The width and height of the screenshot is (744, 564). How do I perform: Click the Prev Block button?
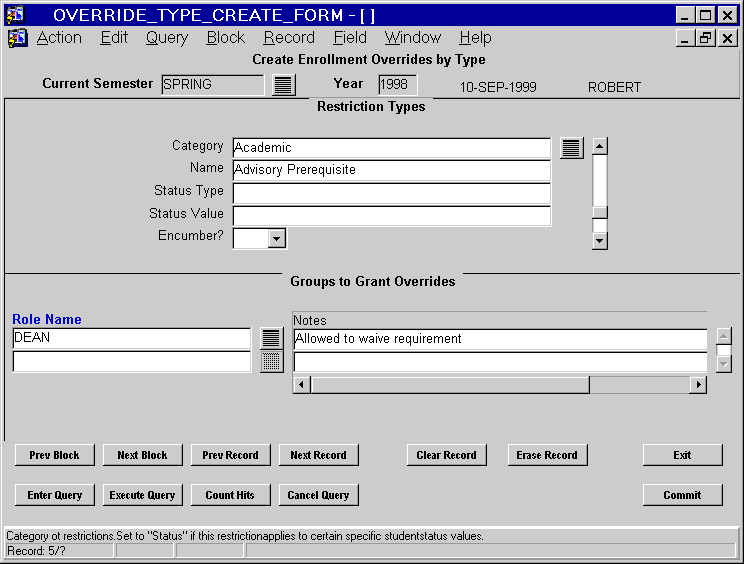(x=55, y=455)
